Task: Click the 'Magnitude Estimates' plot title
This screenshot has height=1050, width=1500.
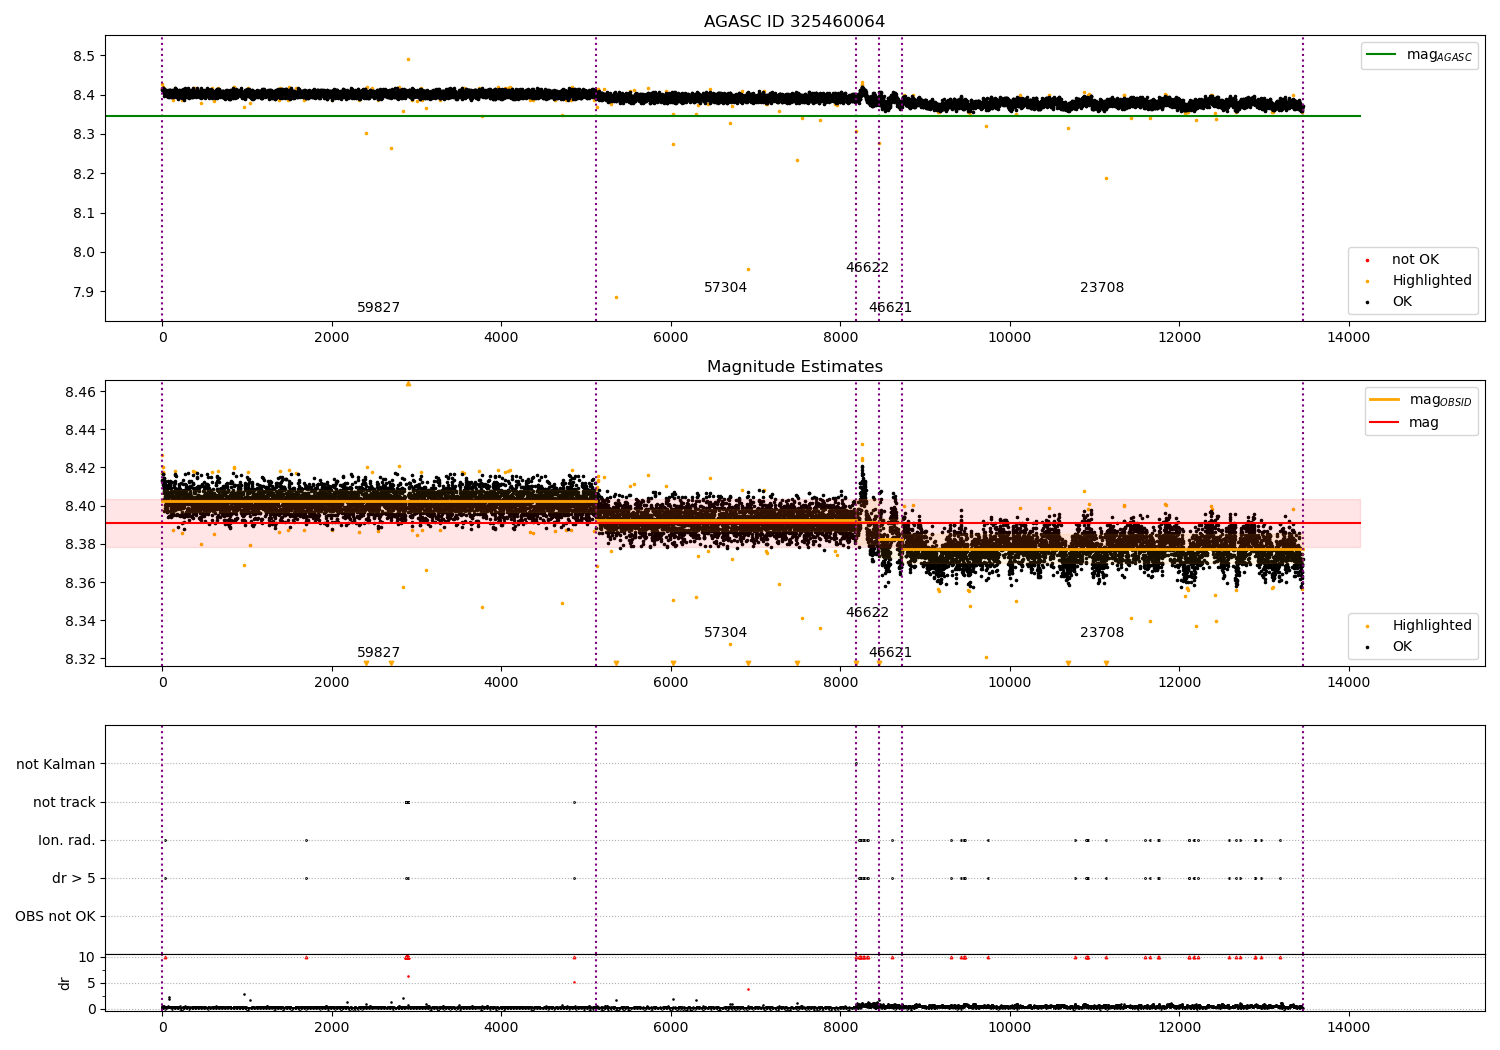Action: [794, 367]
